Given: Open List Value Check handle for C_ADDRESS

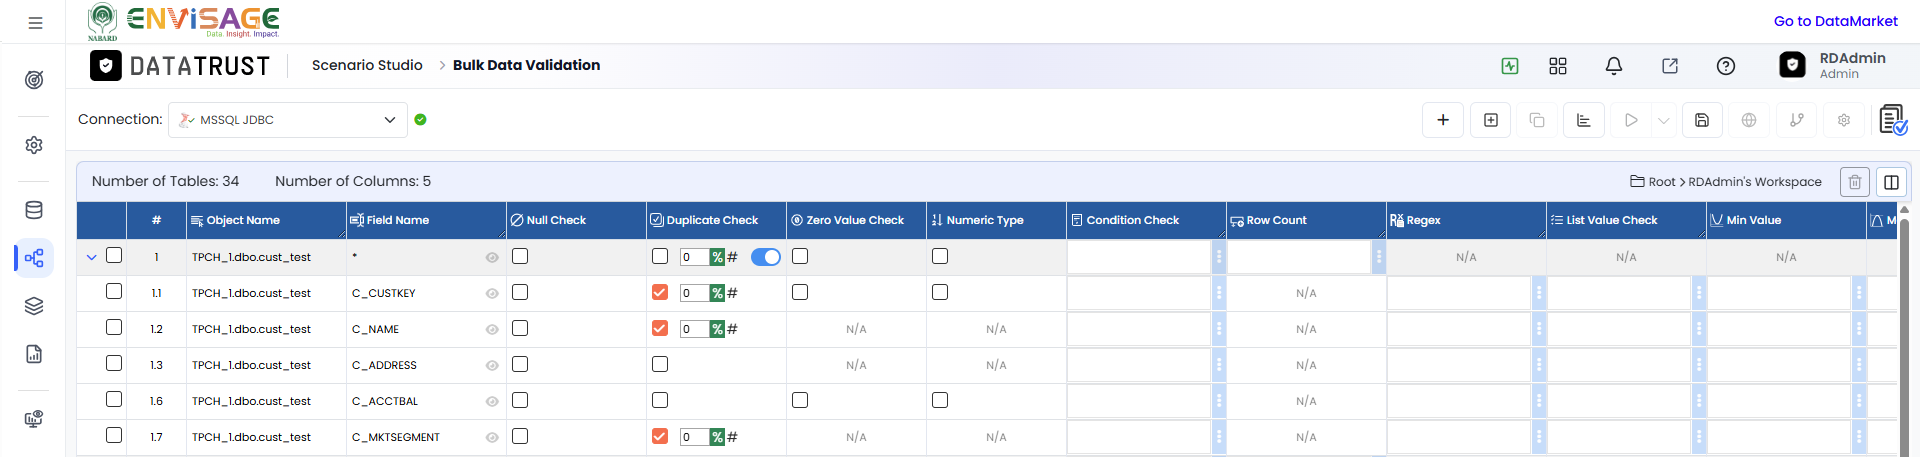Looking at the screenshot, I should [x=1699, y=365].
